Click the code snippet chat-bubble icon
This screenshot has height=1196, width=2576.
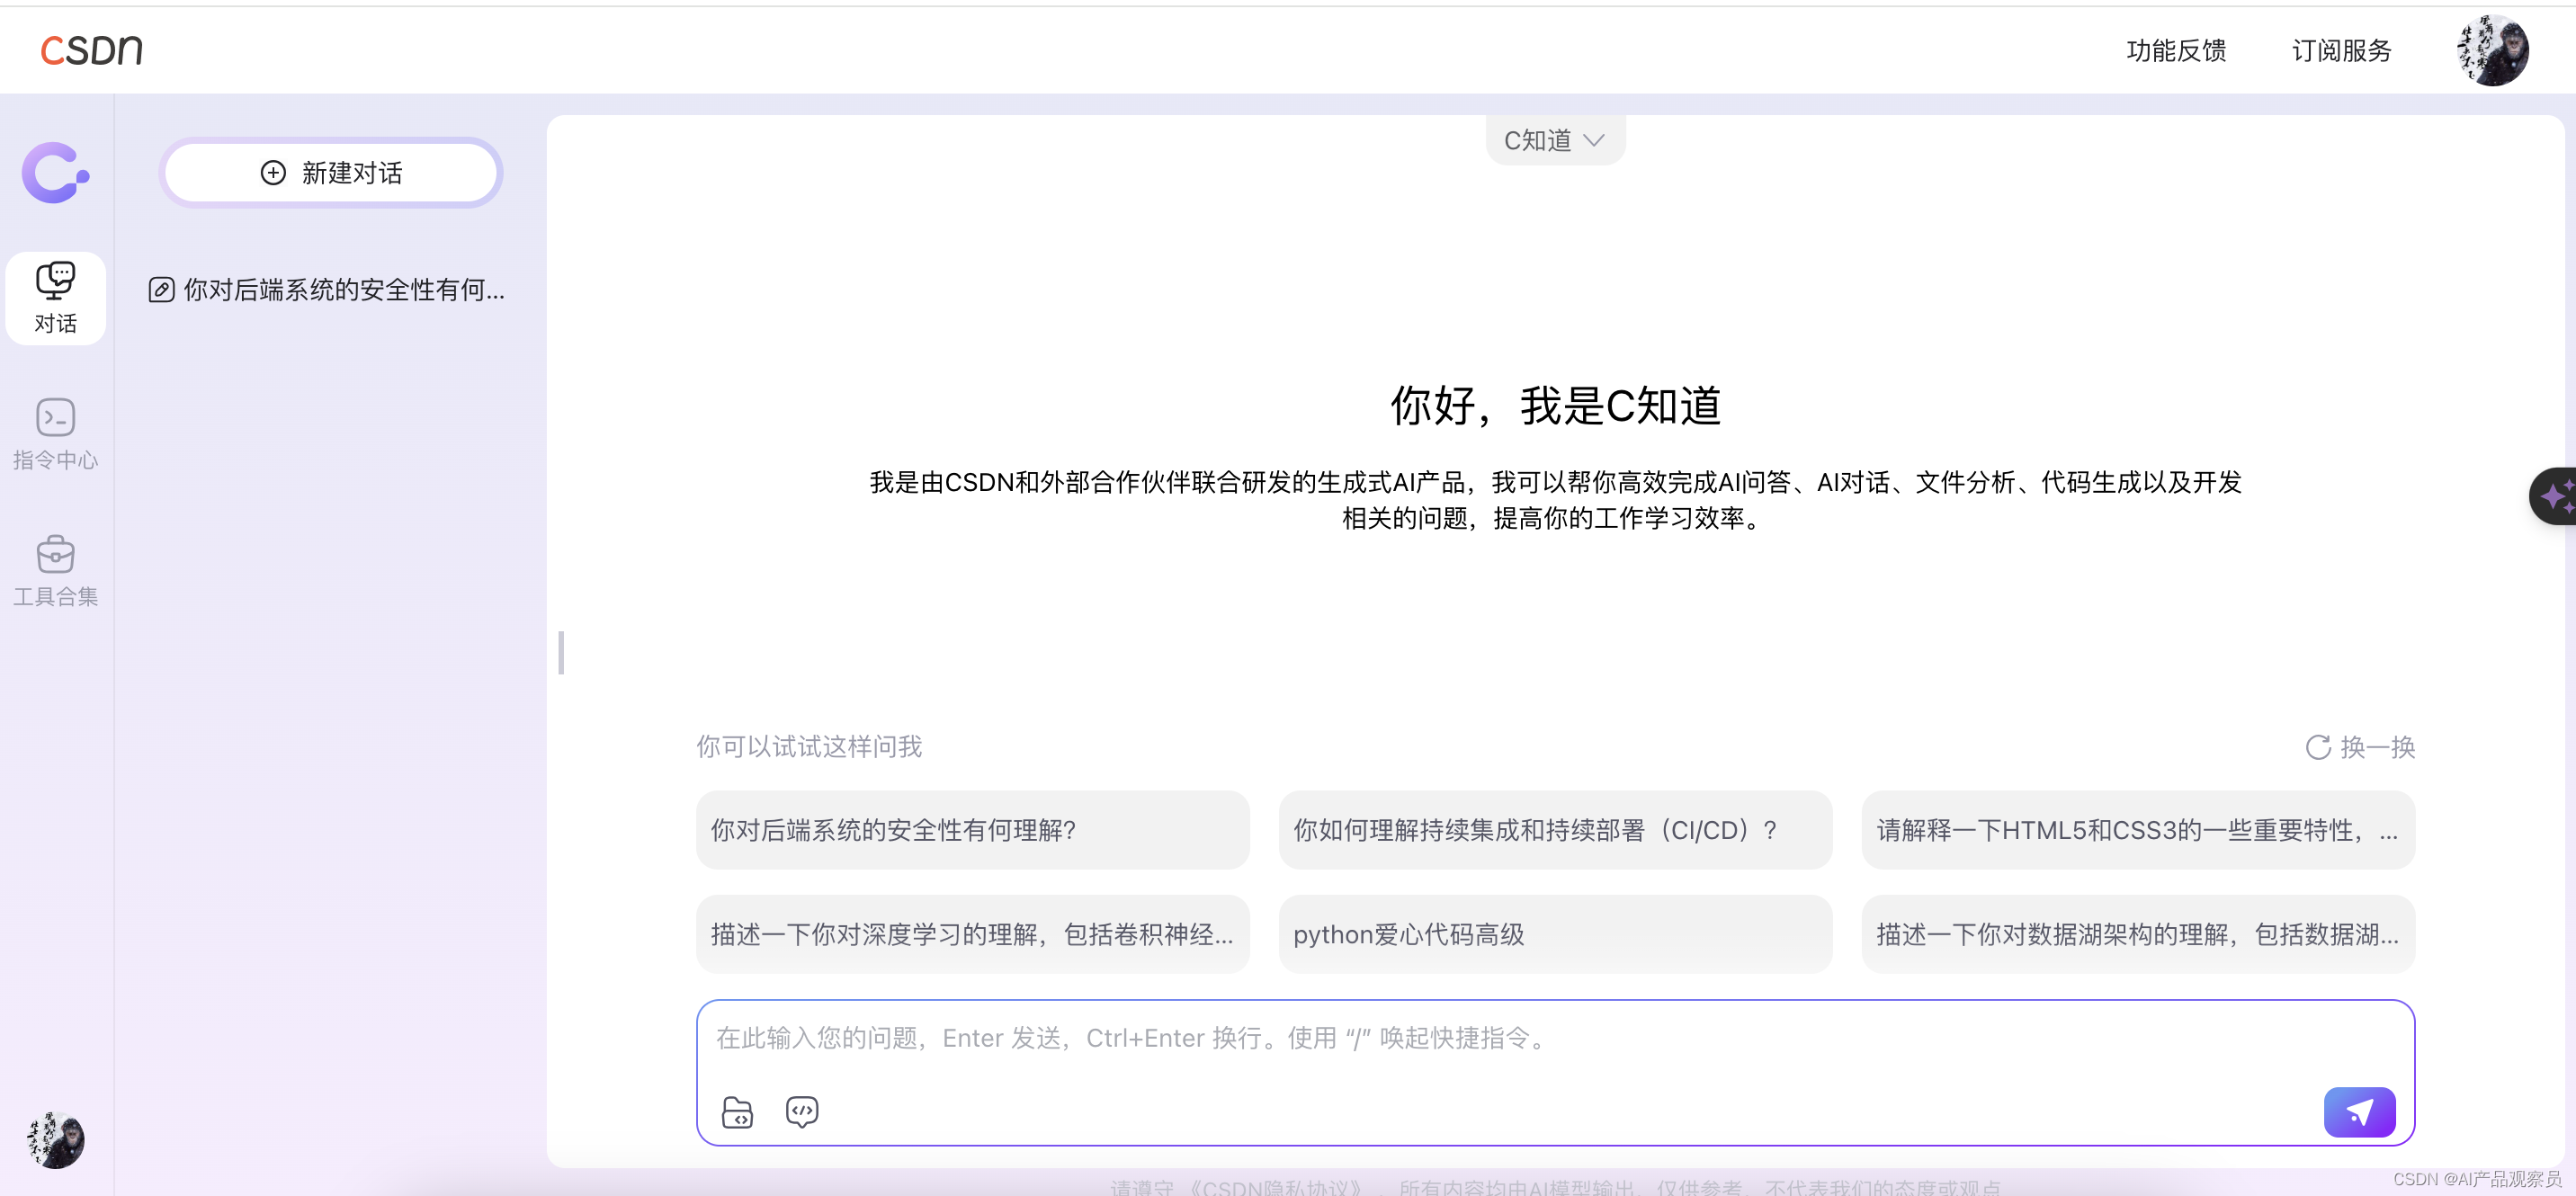[x=802, y=1112]
